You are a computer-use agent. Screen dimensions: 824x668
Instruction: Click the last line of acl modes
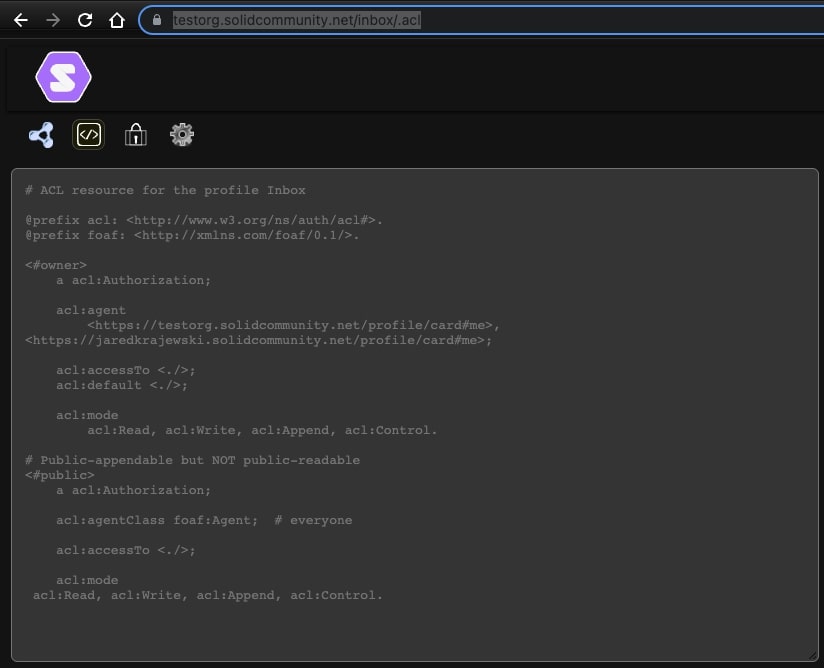click(208, 595)
